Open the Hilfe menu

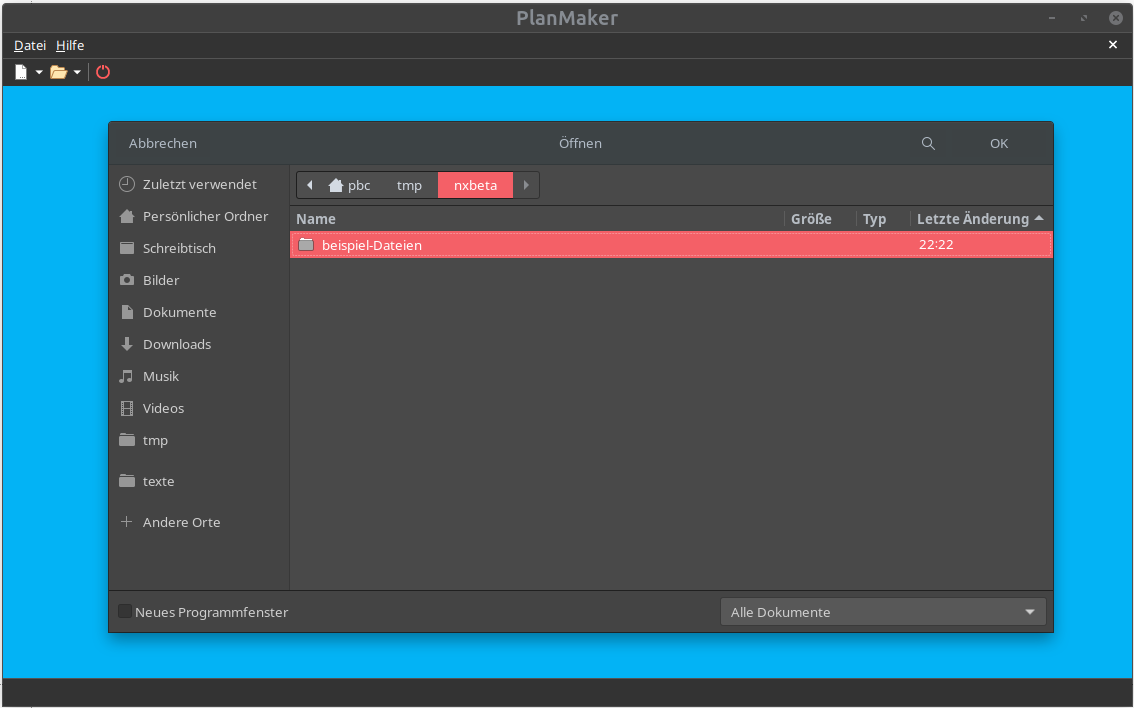pos(70,46)
